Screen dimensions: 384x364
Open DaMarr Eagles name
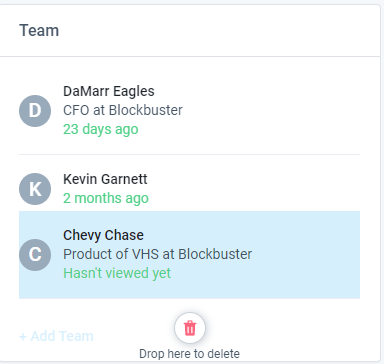pos(109,91)
